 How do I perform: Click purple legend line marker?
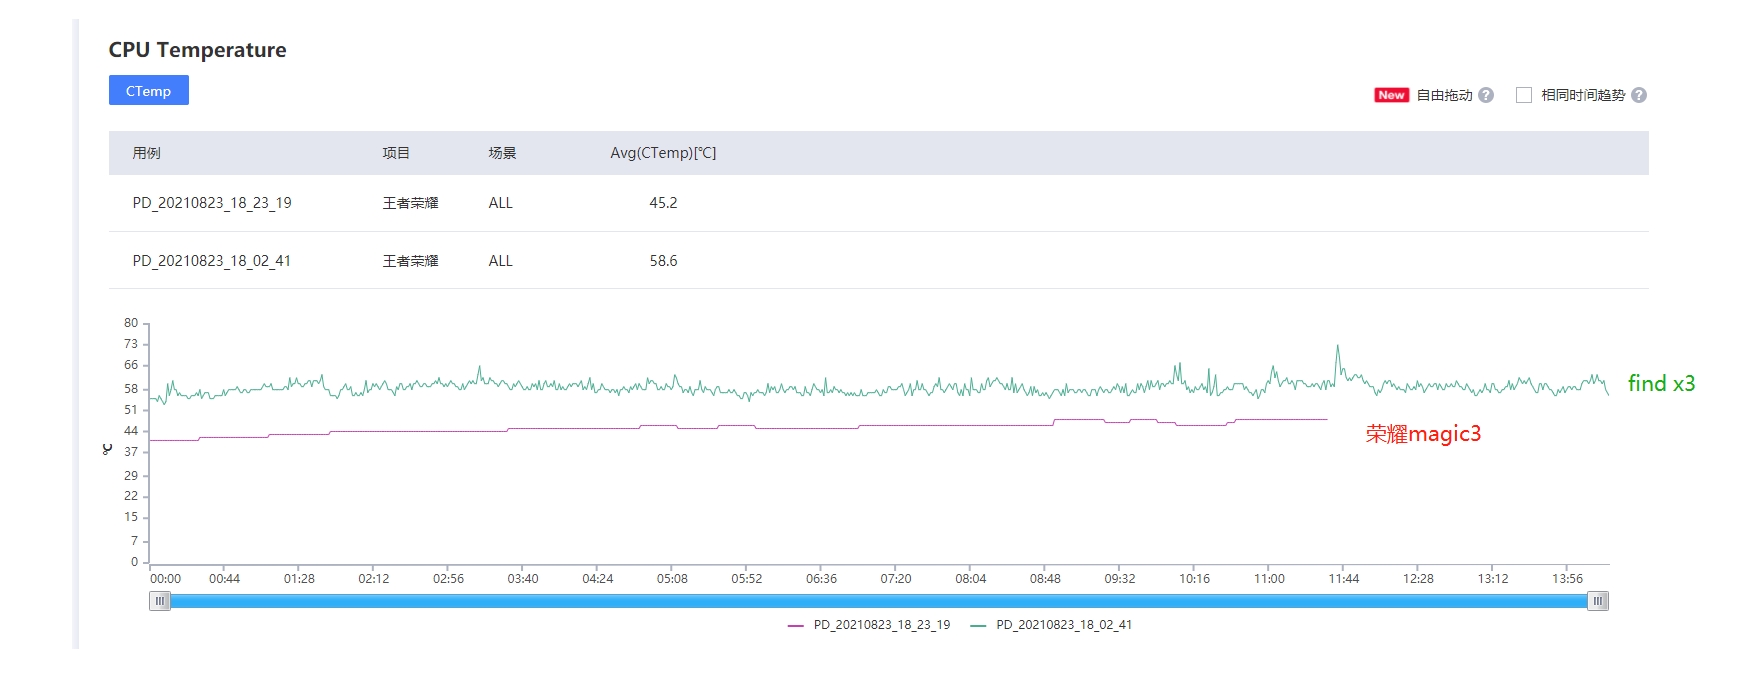click(x=796, y=625)
